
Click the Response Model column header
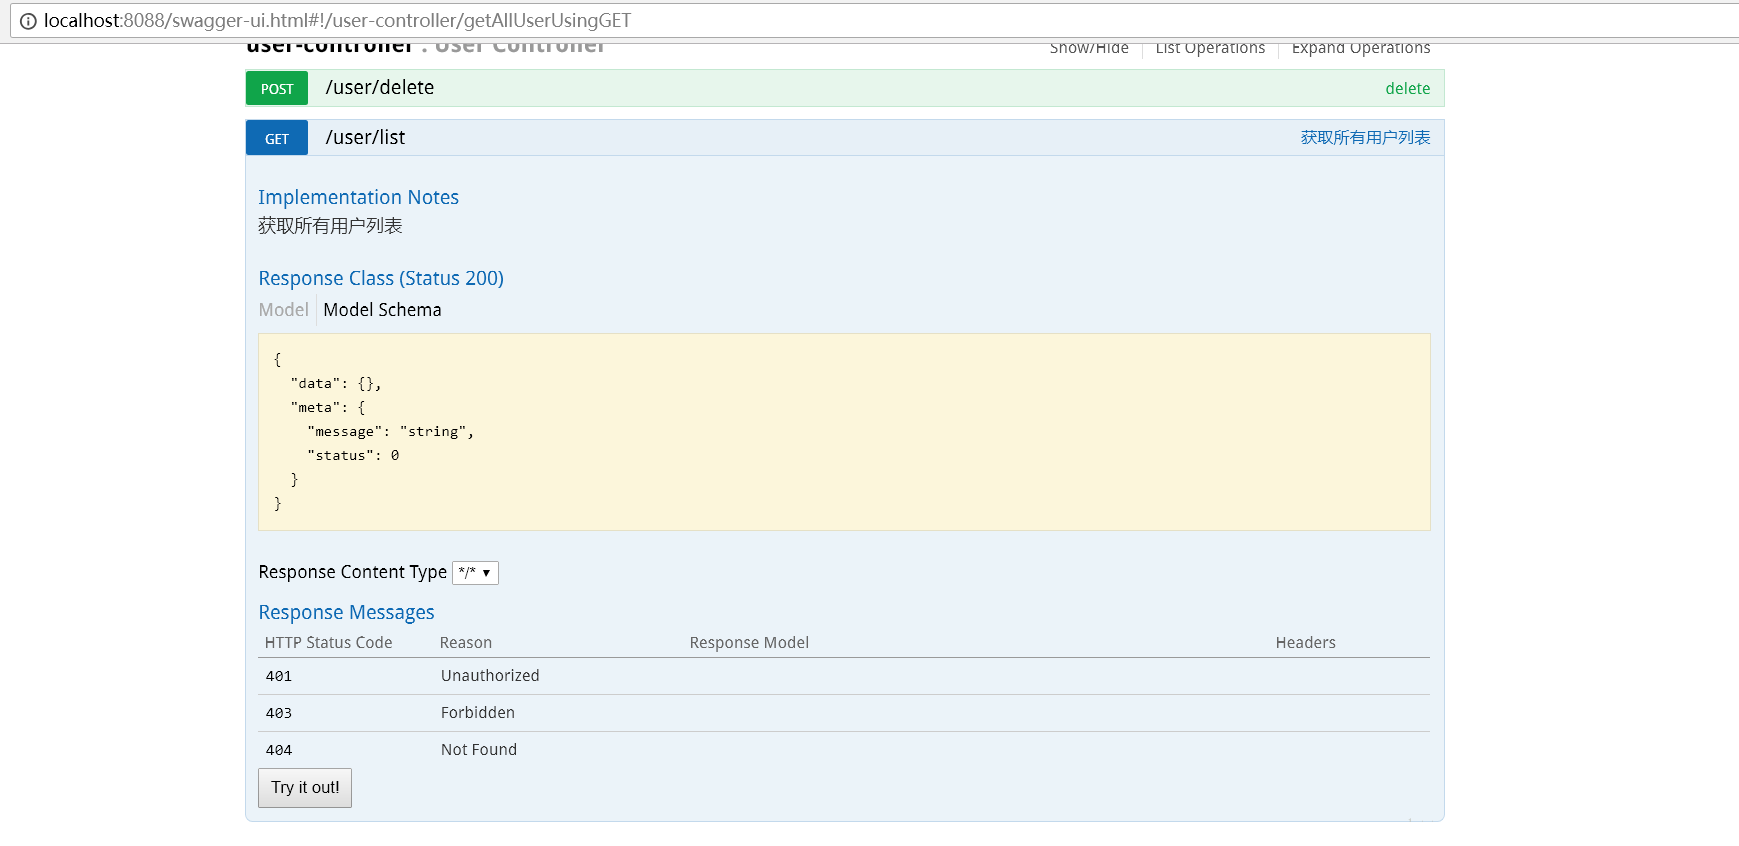click(749, 643)
